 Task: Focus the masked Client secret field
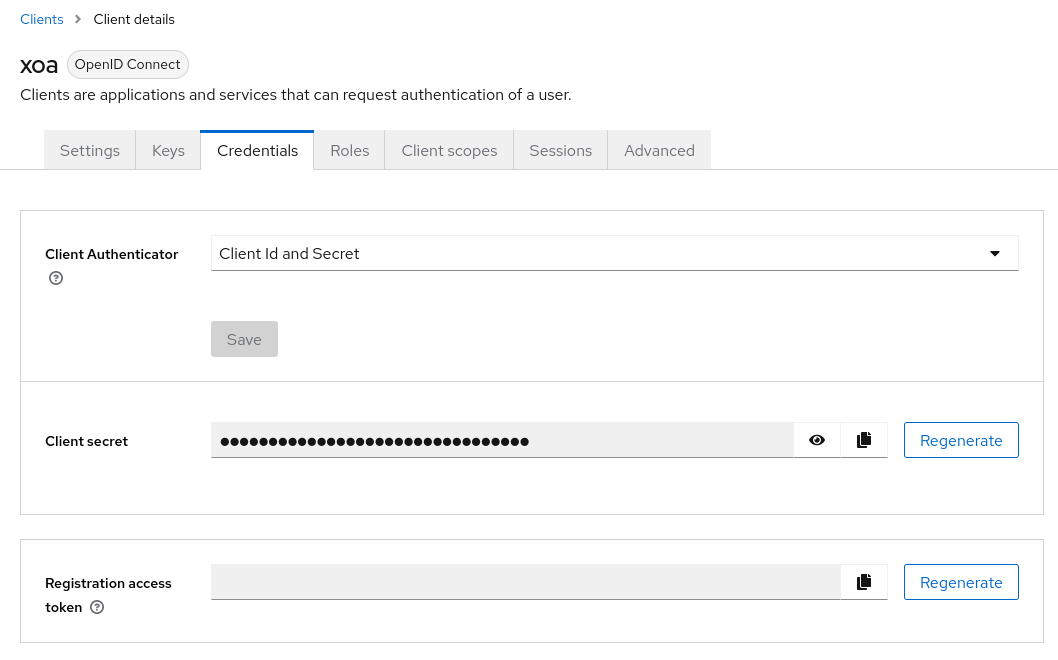point(502,440)
